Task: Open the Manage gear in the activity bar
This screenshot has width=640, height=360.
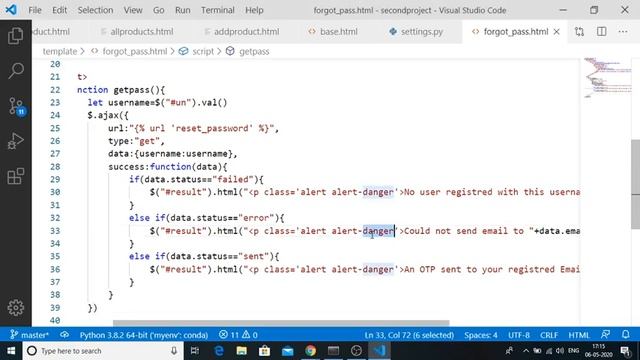Action: tap(16, 308)
